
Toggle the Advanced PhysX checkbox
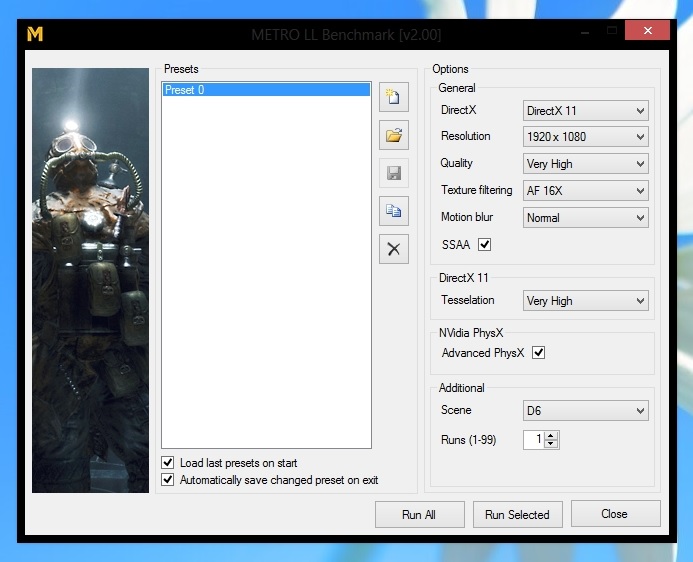538,353
